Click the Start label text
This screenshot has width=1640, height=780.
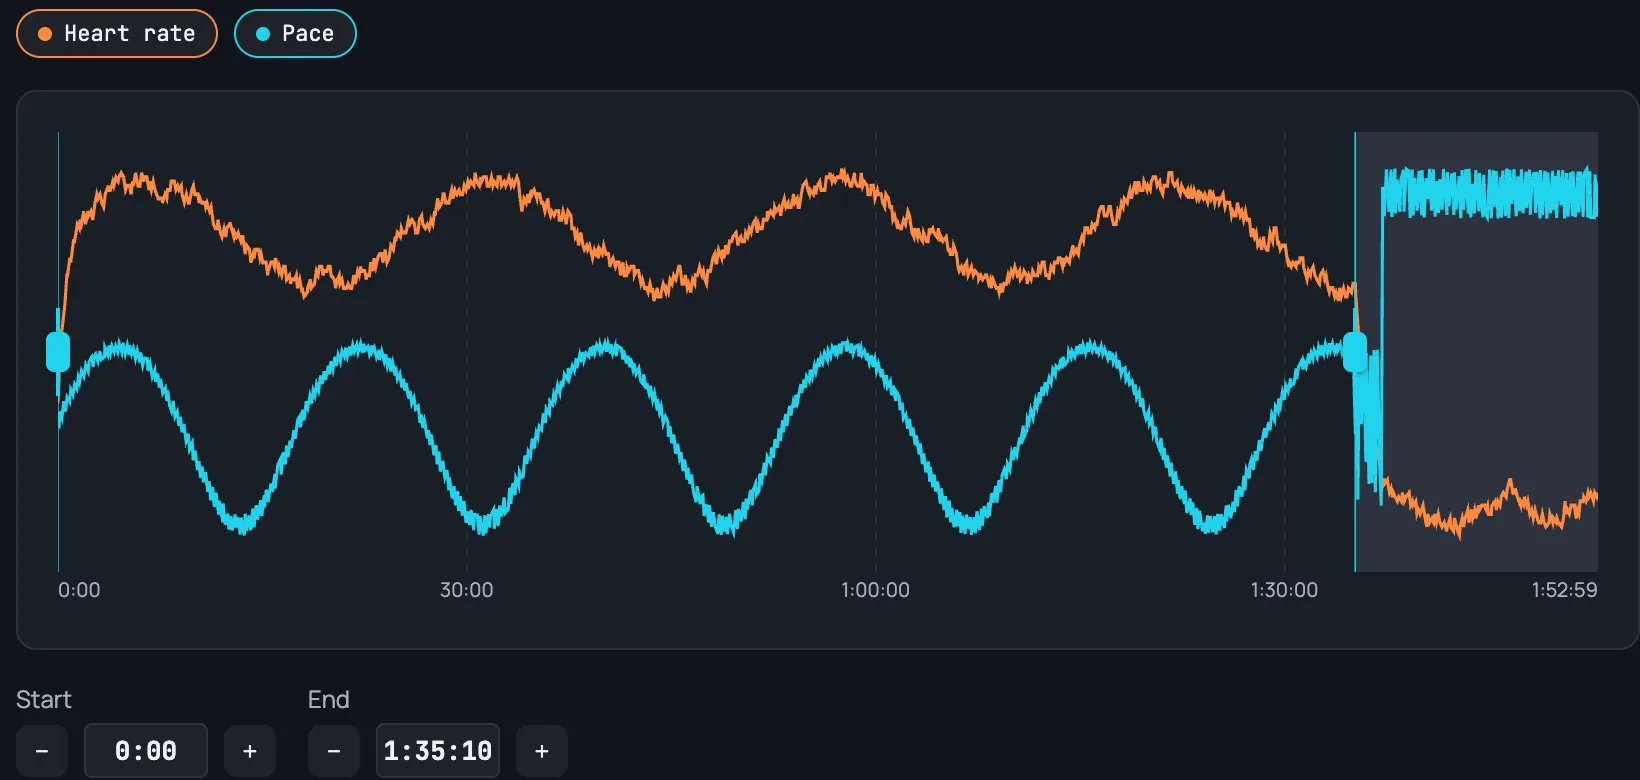(x=44, y=699)
